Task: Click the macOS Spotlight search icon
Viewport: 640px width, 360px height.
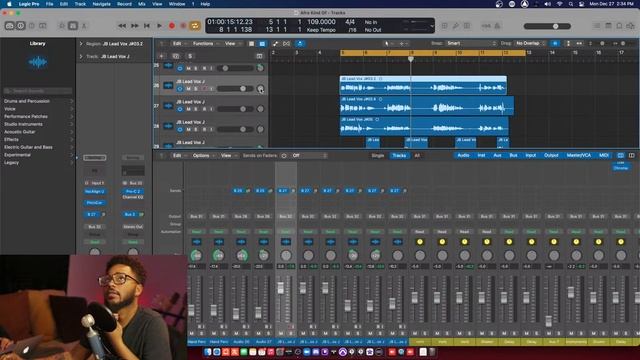Action: coord(571,4)
